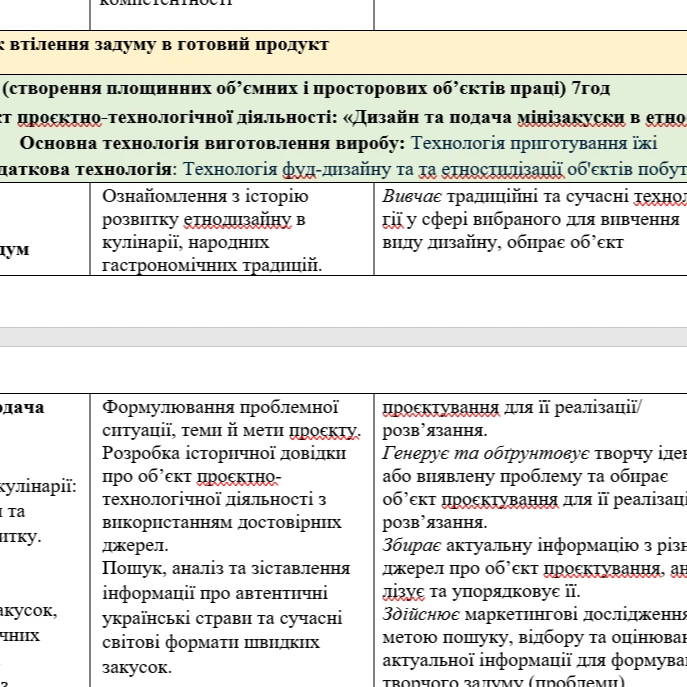
Task: Click the text «кулінарії:» in the left column
Action: pyautogui.click(x=39, y=487)
